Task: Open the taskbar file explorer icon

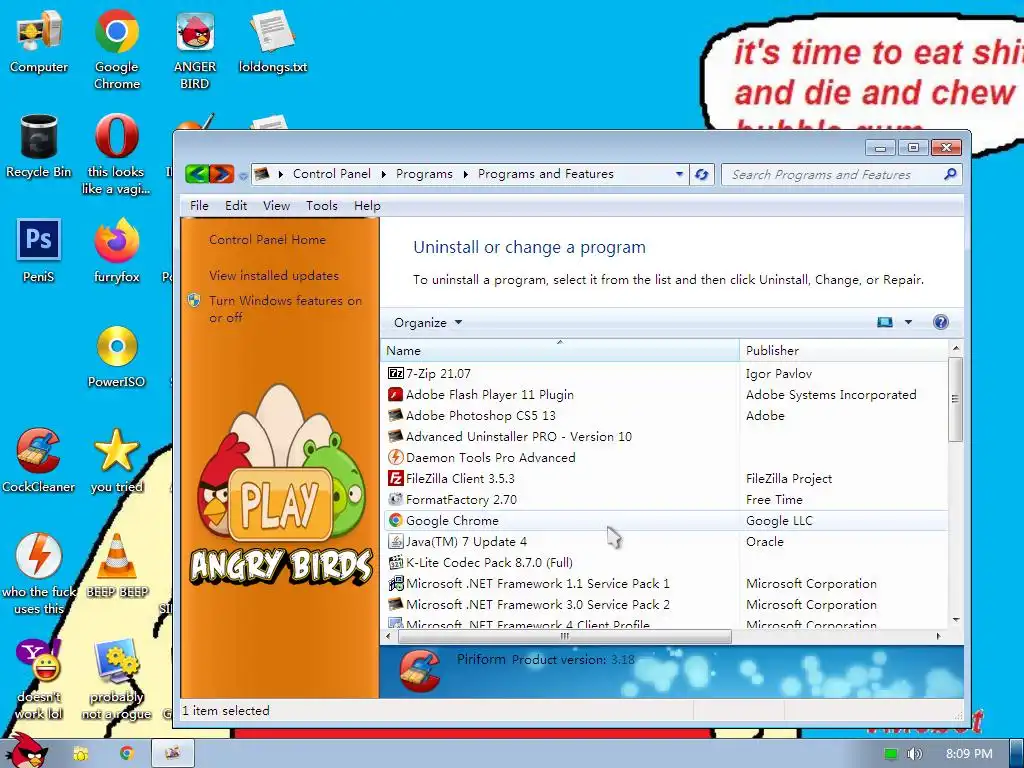Action: [81, 754]
